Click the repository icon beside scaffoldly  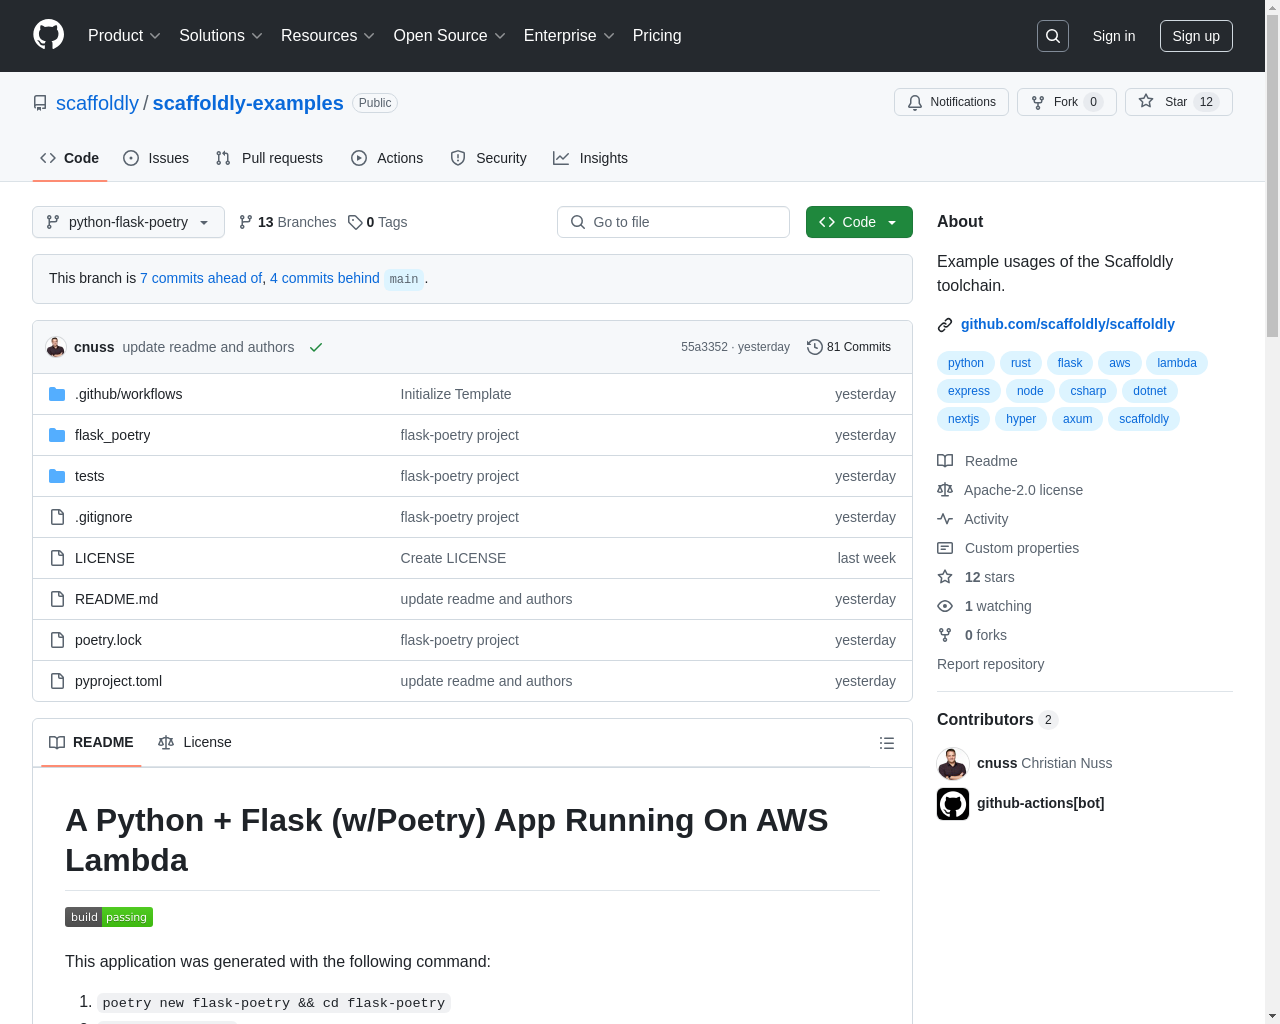40,103
